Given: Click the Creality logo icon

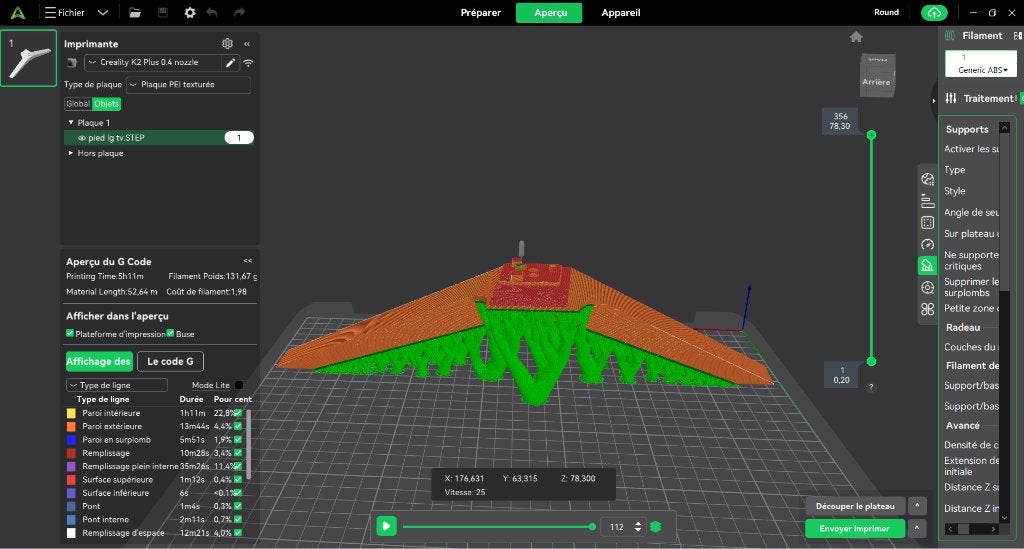Looking at the screenshot, I should coord(18,12).
